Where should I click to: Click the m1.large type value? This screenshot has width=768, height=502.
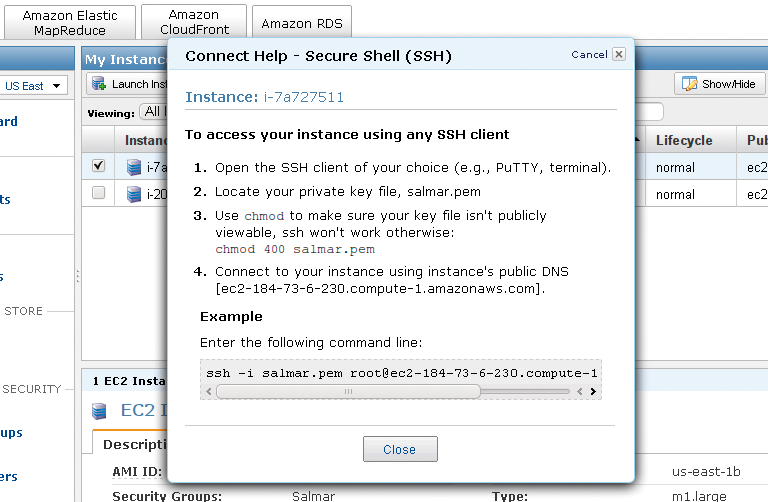coord(699,496)
